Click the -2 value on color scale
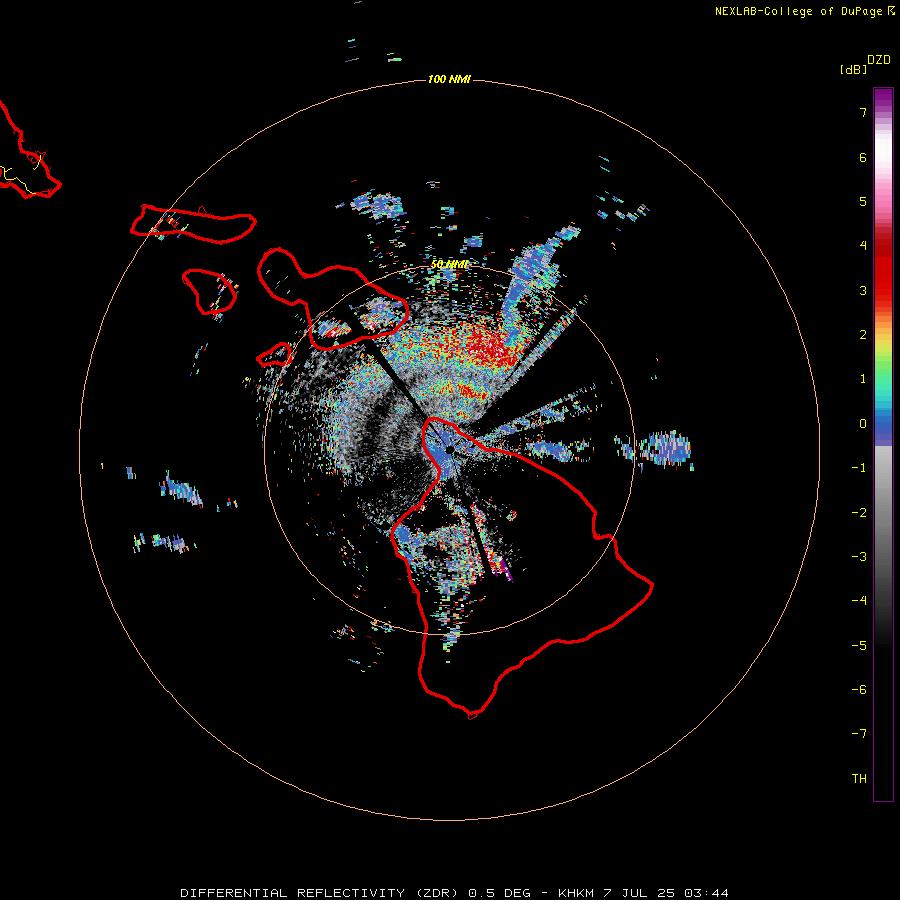 coord(859,513)
